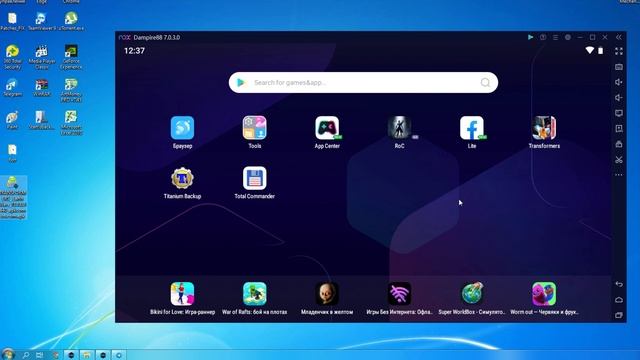Select the Media Player Classic desktop shortcut

point(42,57)
